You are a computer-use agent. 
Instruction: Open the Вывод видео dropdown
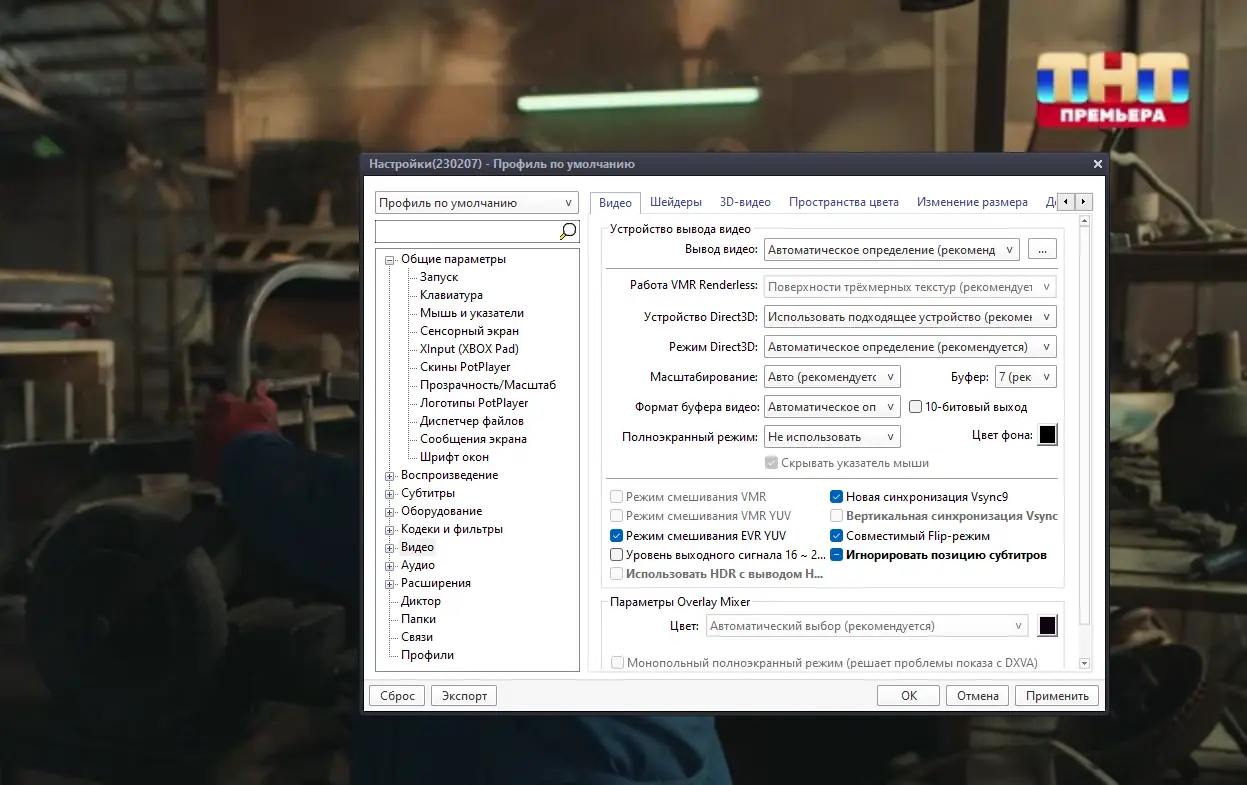coord(891,250)
